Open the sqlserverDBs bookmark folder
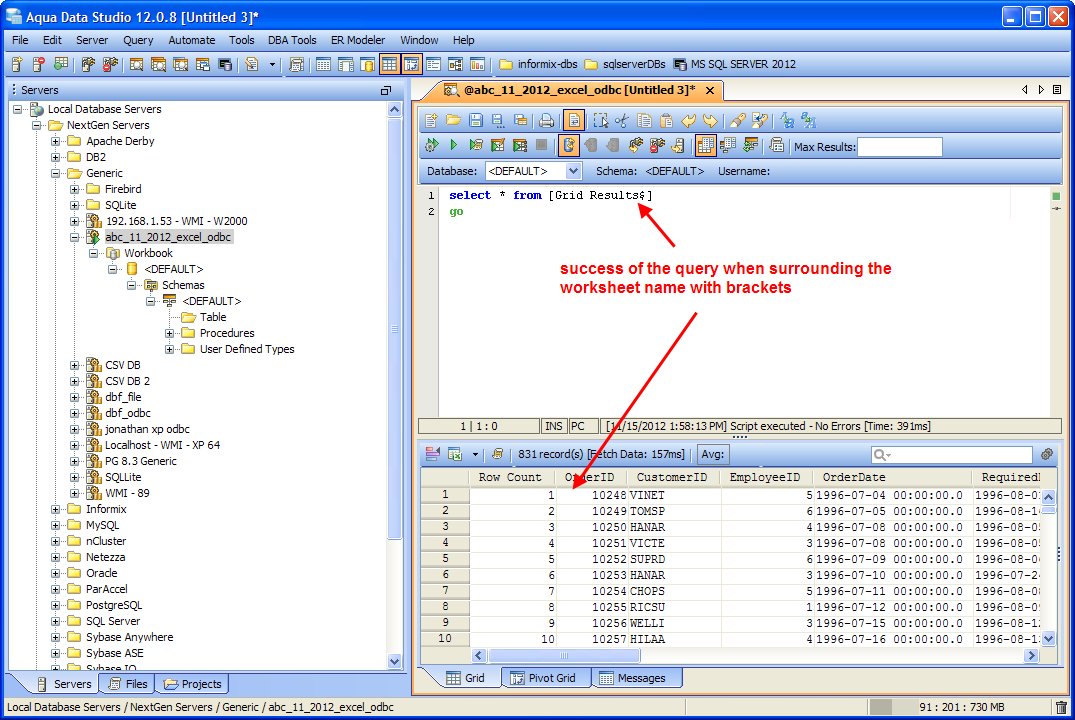Screen dimensions: 1075x720 pyautogui.click(x=625, y=64)
